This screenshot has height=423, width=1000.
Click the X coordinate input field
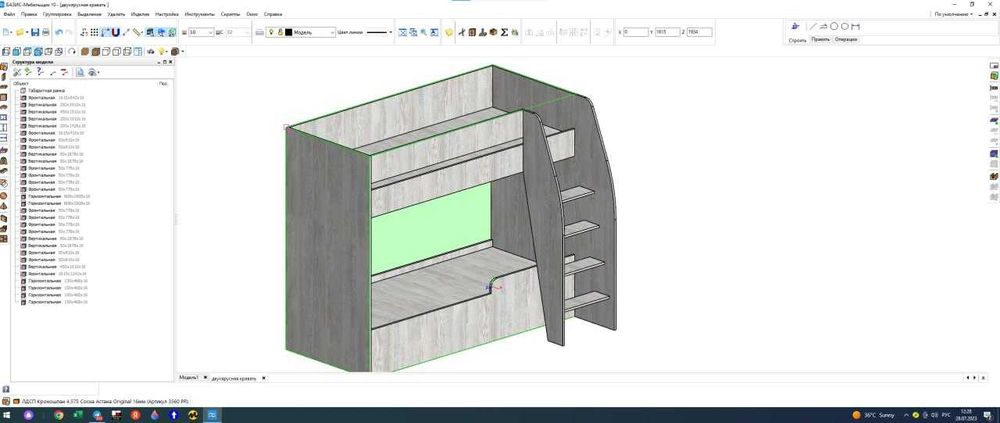[x=634, y=33]
